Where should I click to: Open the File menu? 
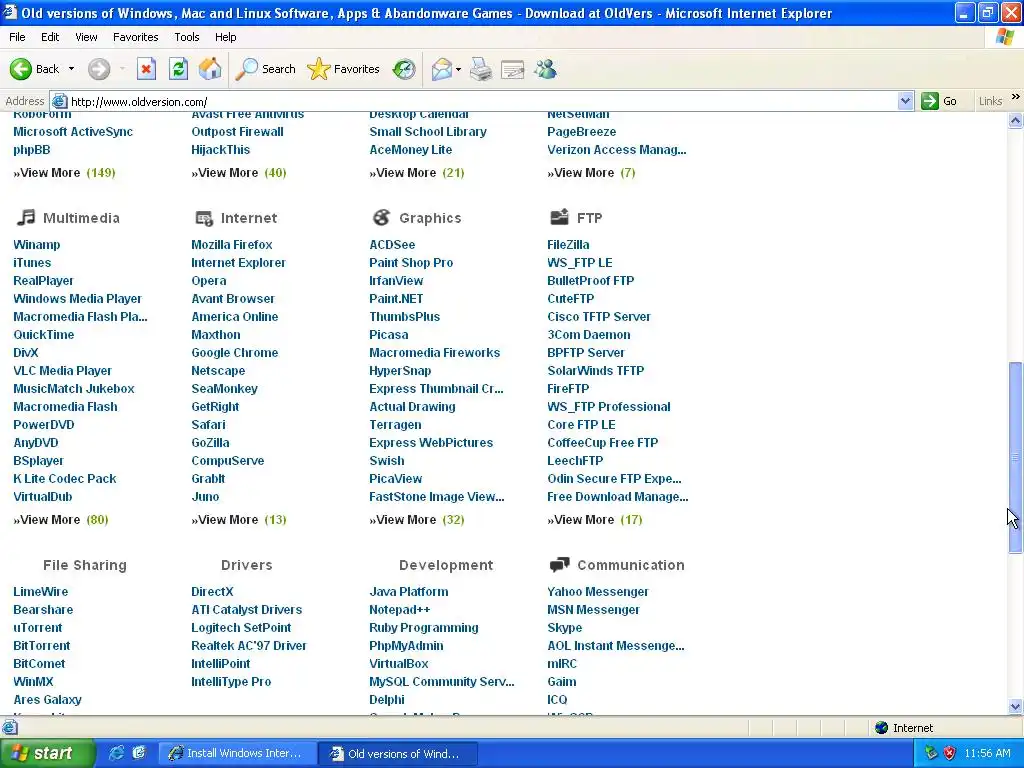click(17, 37)
